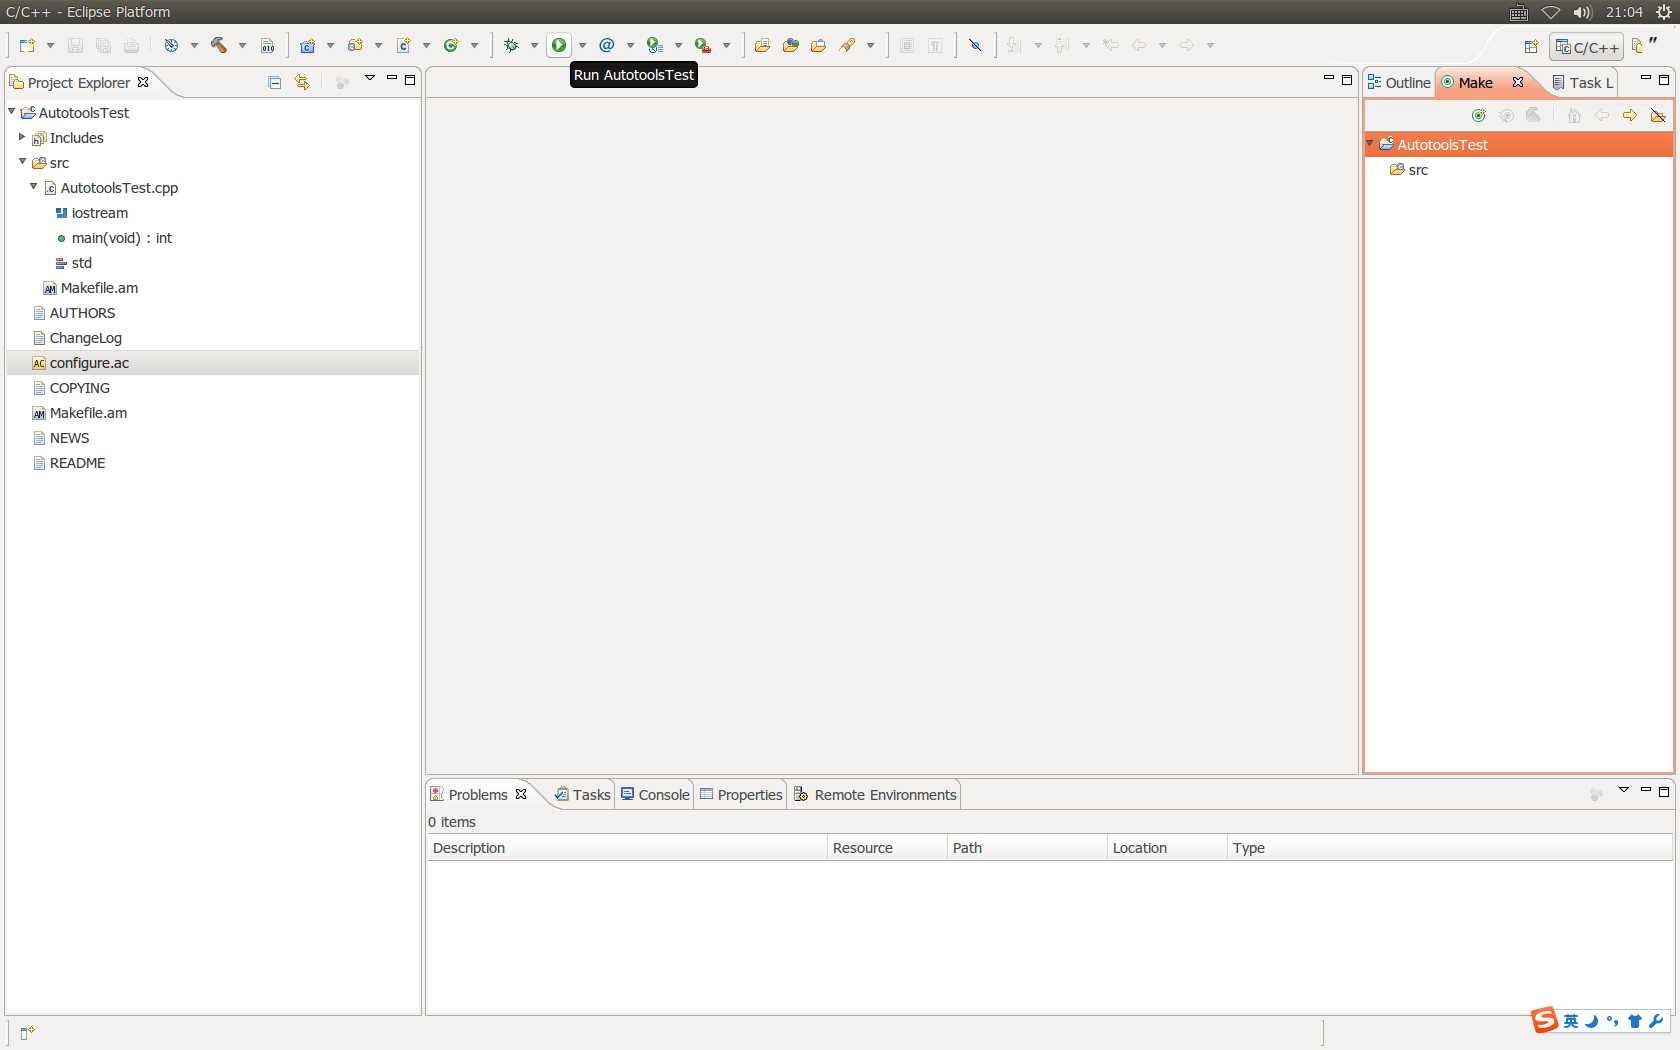Image resolution: width=1680 pixels, height=1050 pixels.
Task: Open the Remote Environments tab
Action: 875,795
